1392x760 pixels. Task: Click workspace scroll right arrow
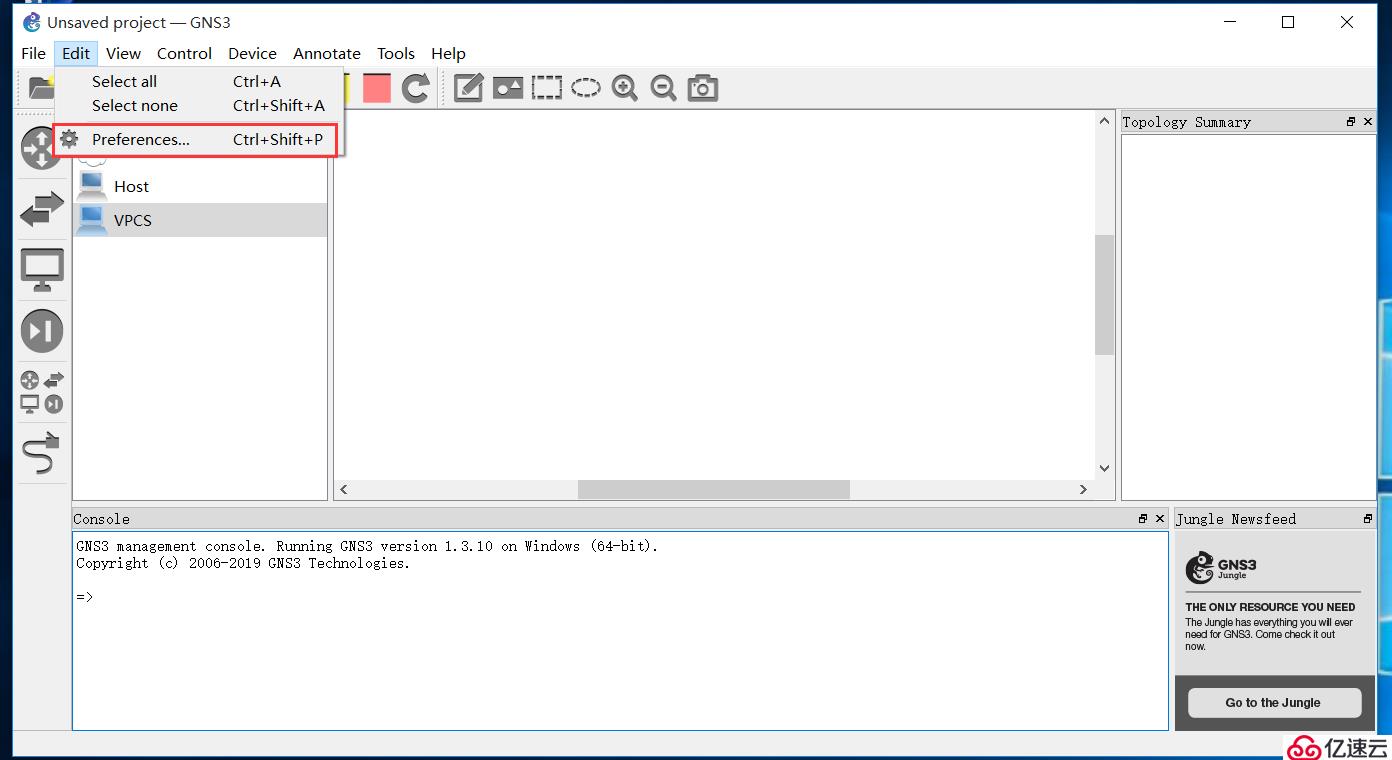(1083, 489)
